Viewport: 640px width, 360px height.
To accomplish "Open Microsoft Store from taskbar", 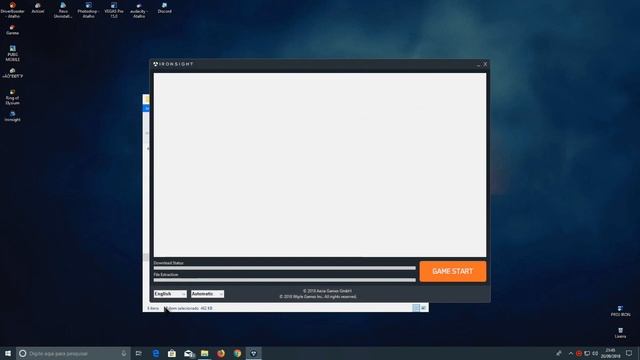I will 172,353.
